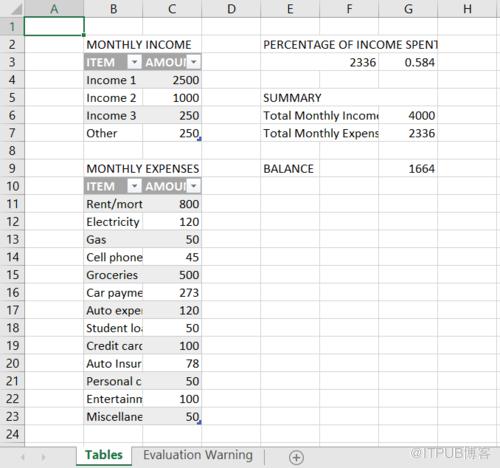Screen dimensions: 500x468
Task: Select row 9 header
Action: 12,168
